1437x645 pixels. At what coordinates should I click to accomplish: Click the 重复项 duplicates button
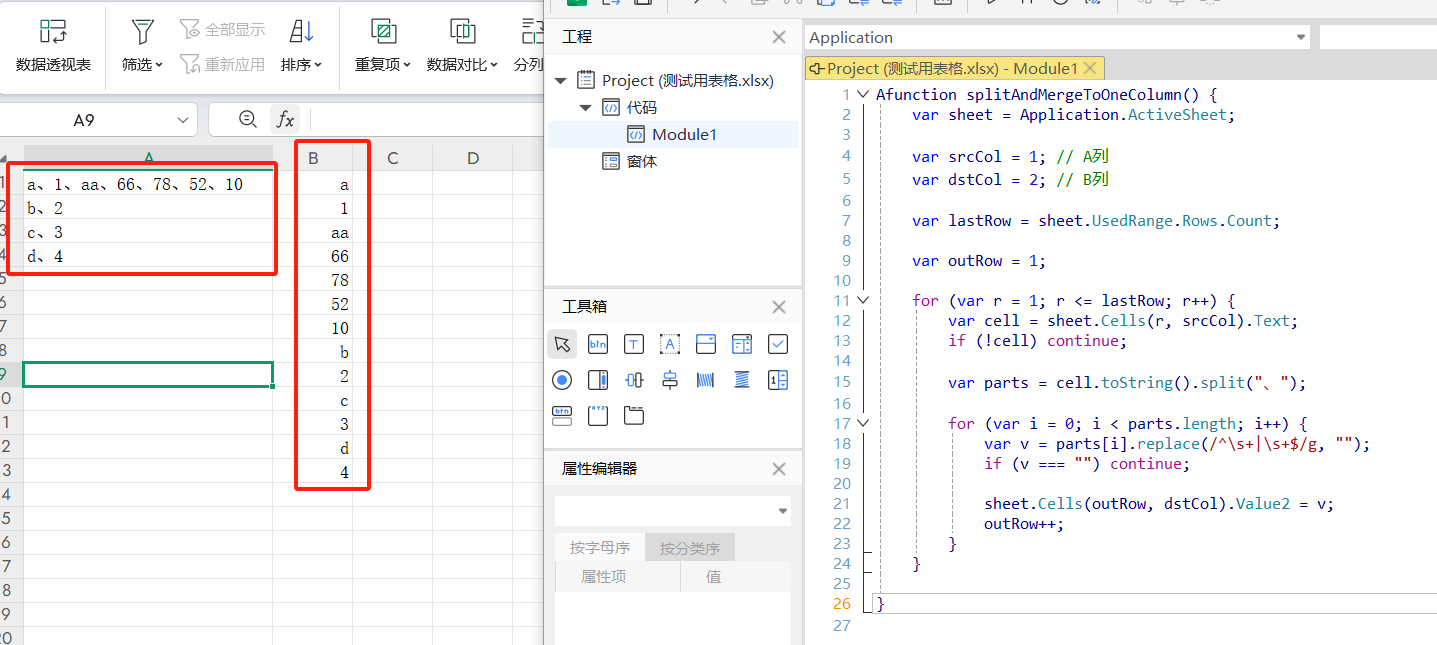click(x=382, y=46)
